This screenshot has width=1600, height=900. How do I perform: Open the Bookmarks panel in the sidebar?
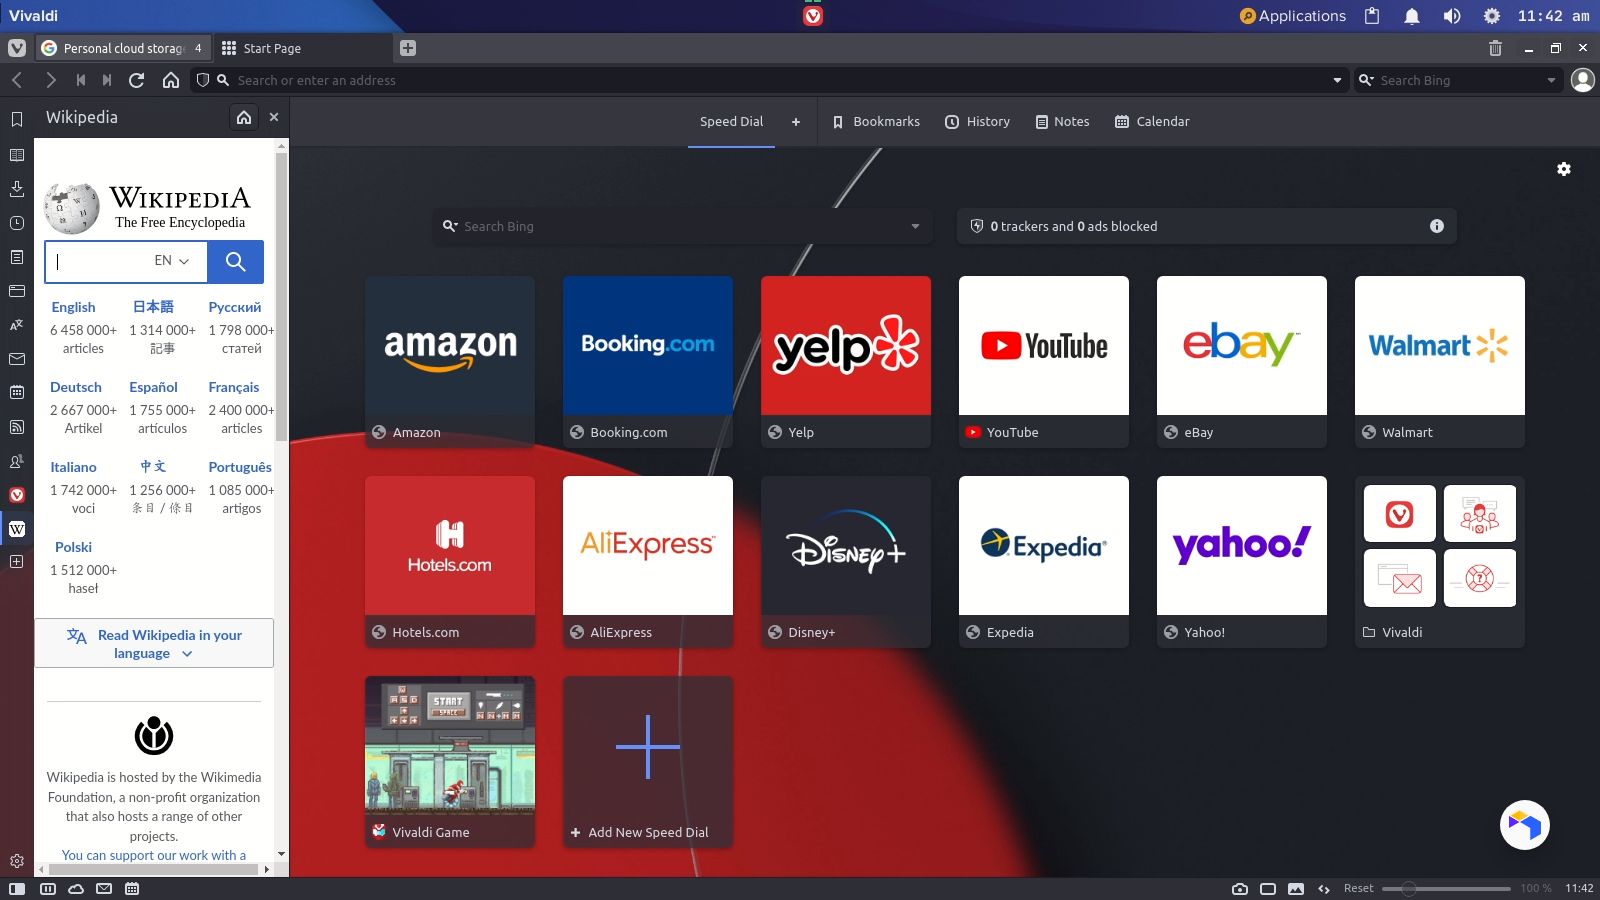[x=17, y=120]
